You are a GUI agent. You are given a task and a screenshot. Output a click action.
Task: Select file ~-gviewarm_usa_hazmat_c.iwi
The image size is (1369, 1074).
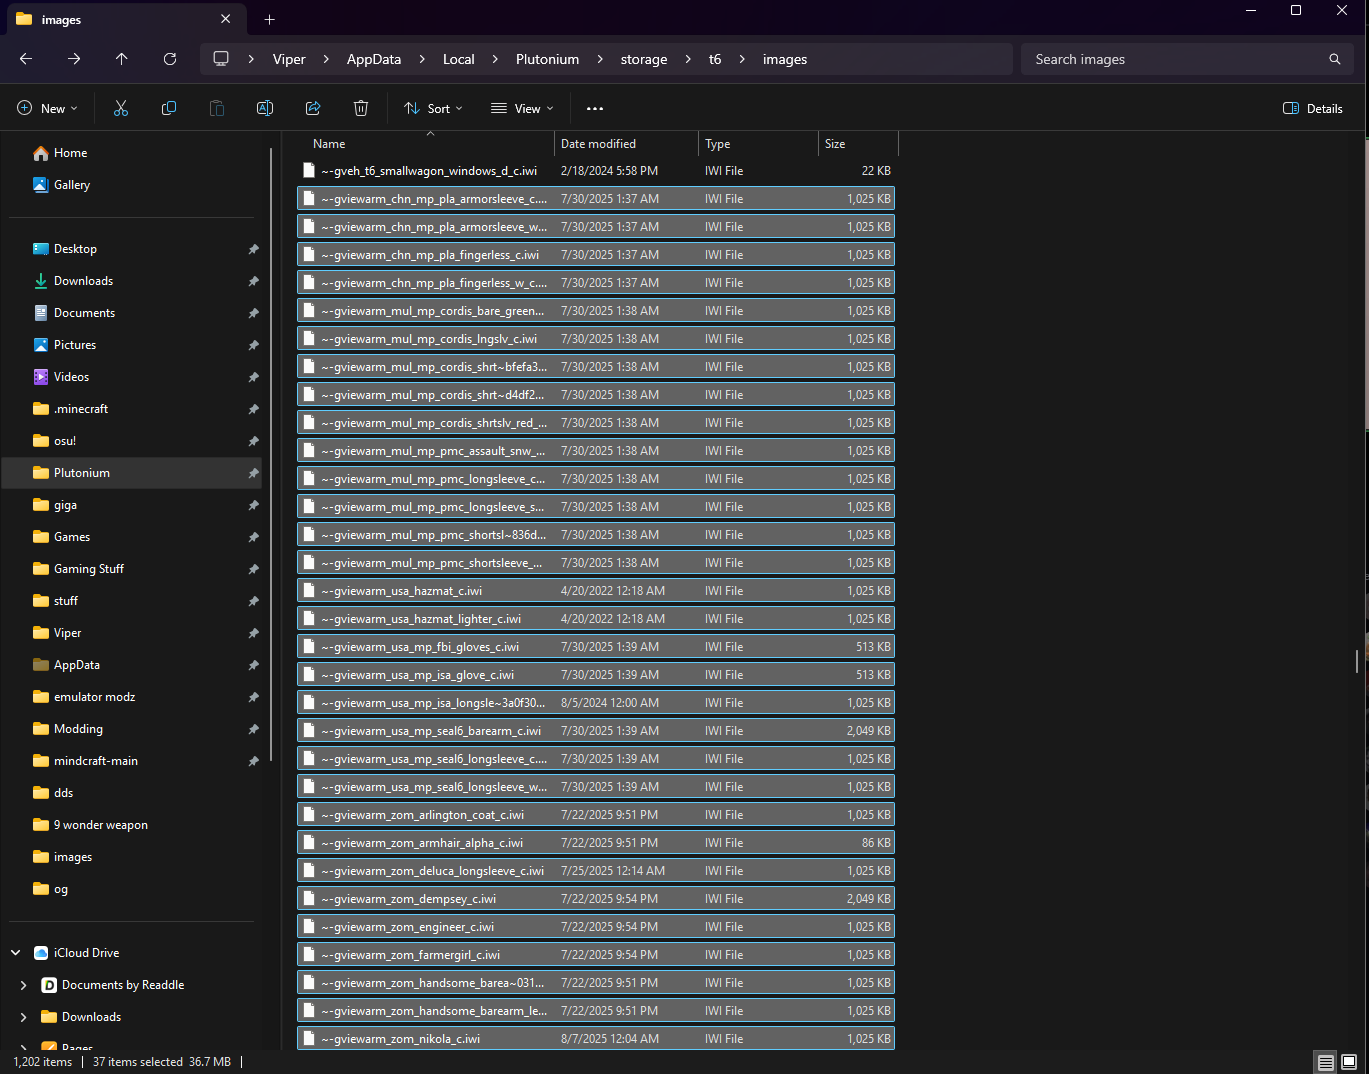[x=596, y=591]
